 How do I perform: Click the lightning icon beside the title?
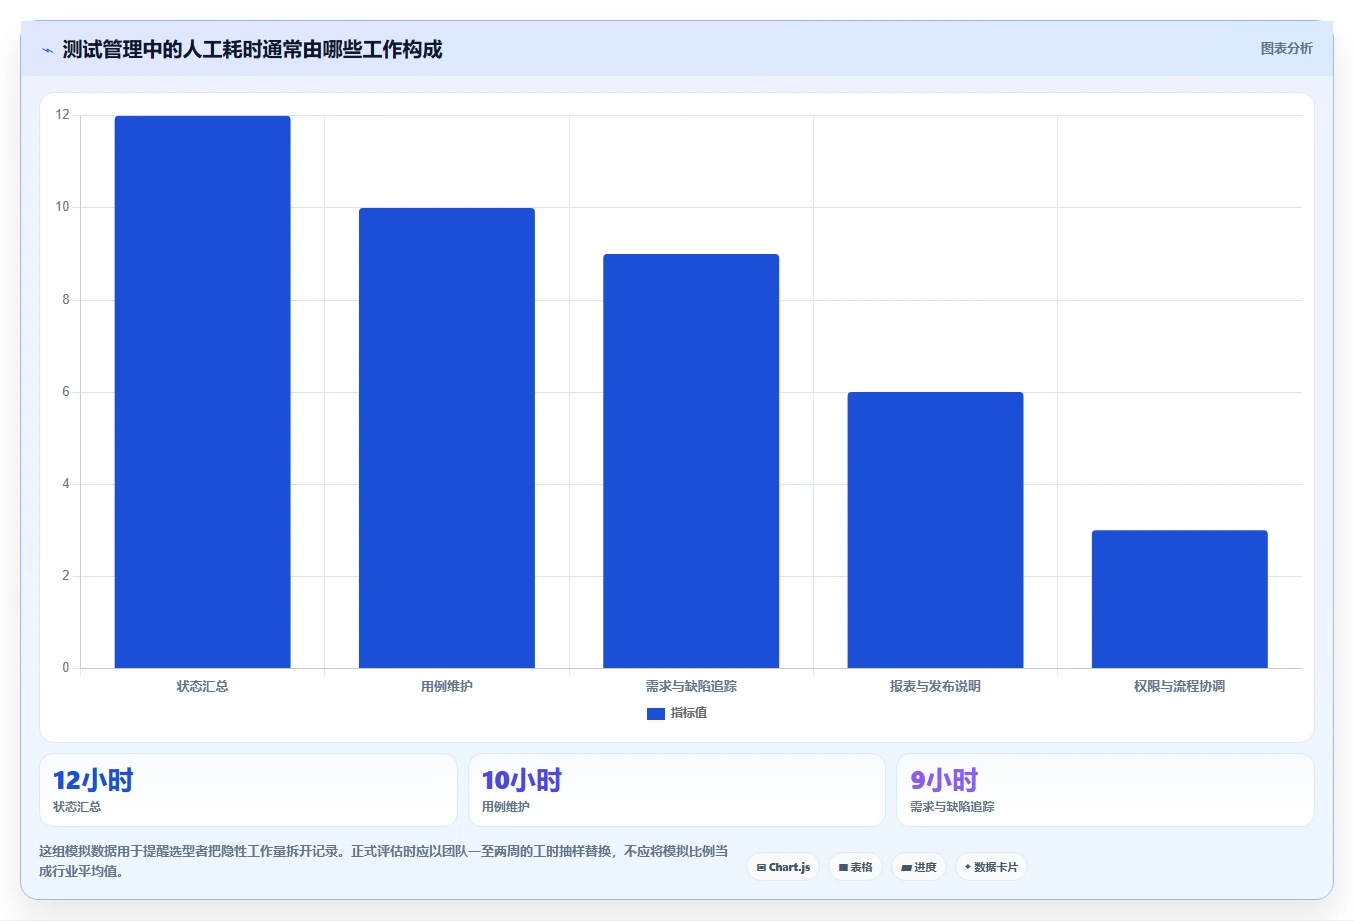pos(47,50)
